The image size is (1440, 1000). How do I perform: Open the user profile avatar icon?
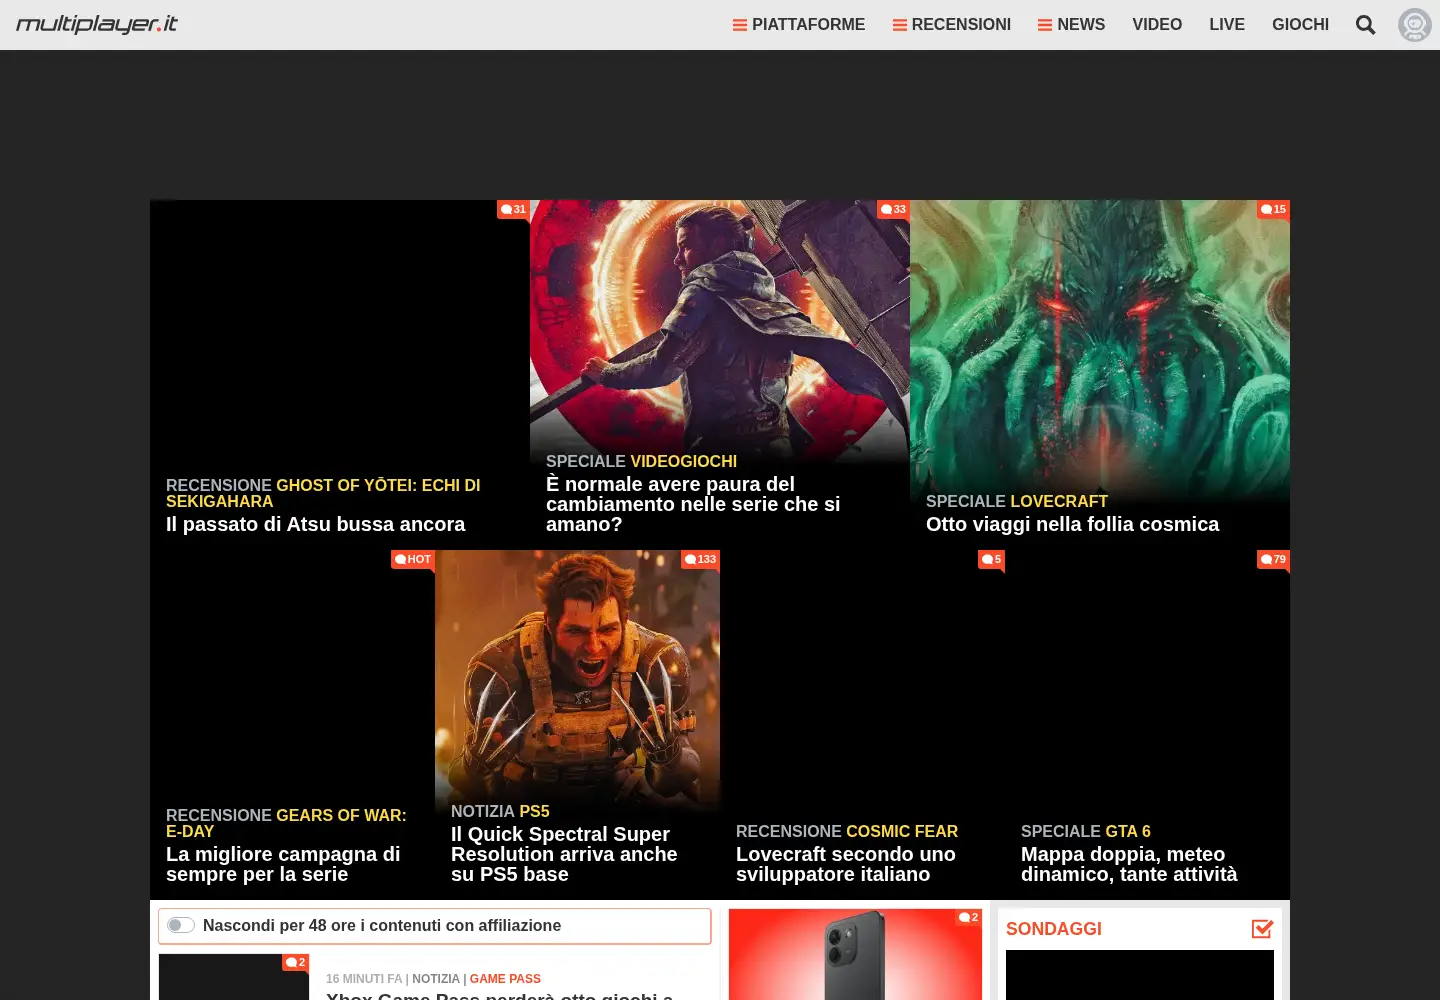click(x=1415, y=25)
